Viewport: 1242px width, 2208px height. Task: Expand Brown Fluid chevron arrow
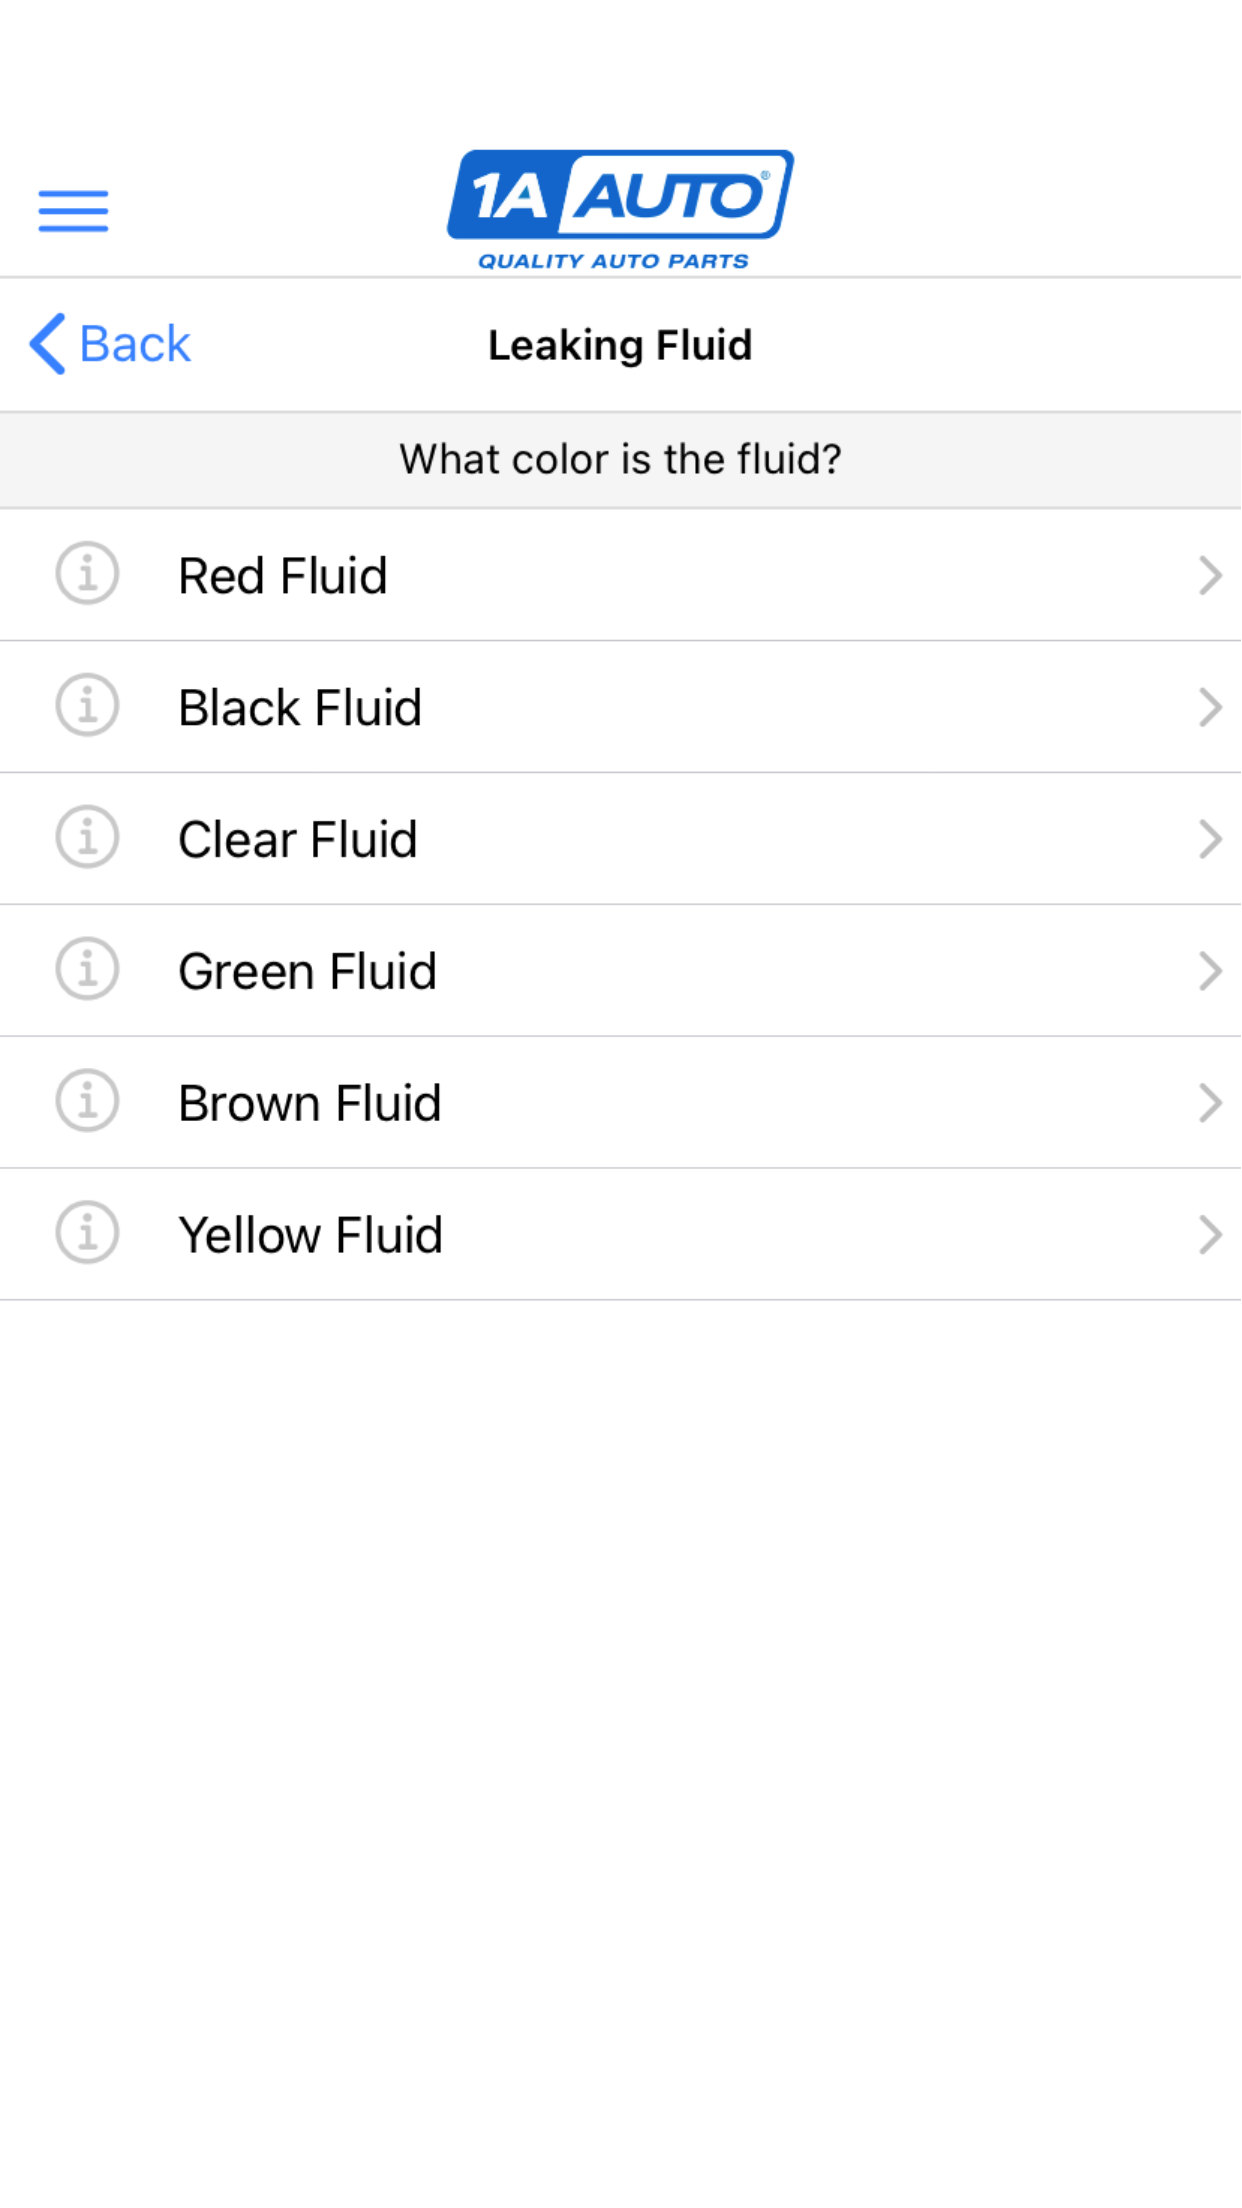(x=1209, y=1104)
